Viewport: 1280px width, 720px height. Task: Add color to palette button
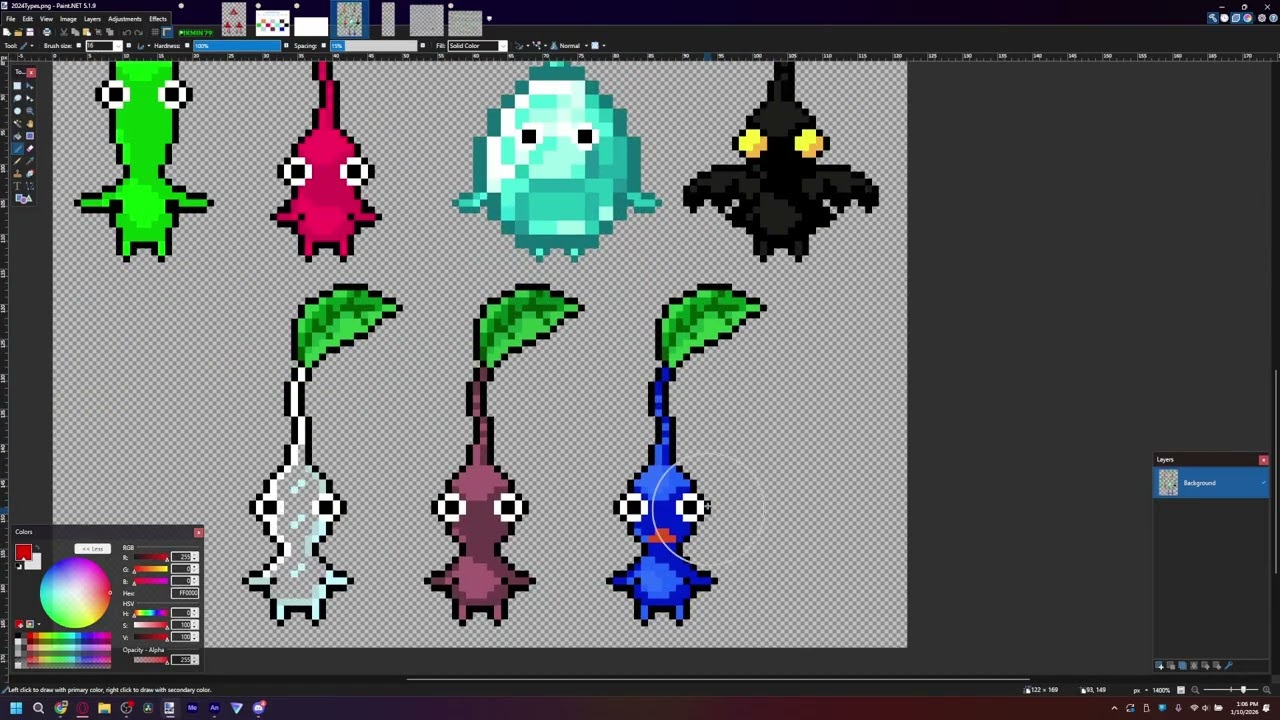click(19, 624)
